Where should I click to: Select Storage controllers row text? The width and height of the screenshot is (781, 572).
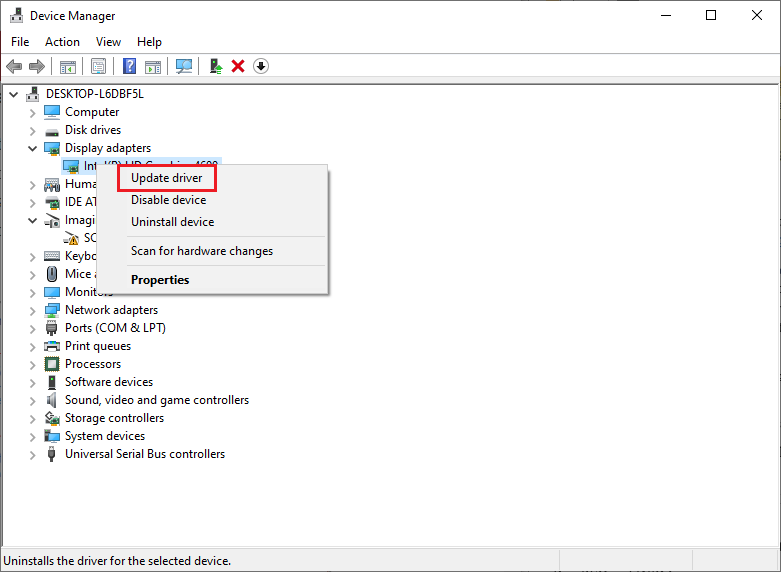[x=115, y=418]
